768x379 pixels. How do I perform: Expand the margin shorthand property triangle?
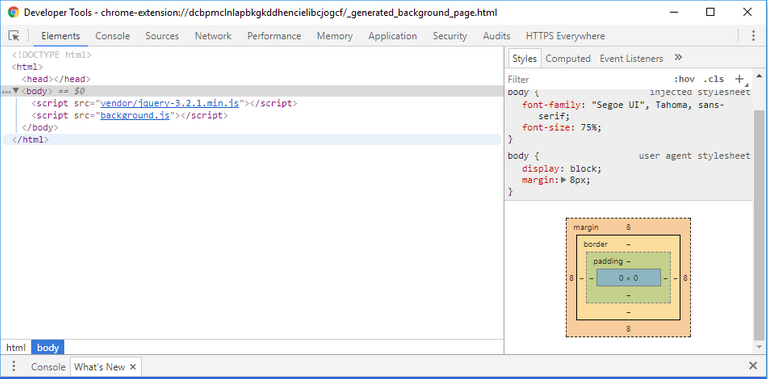pos(564,180)
